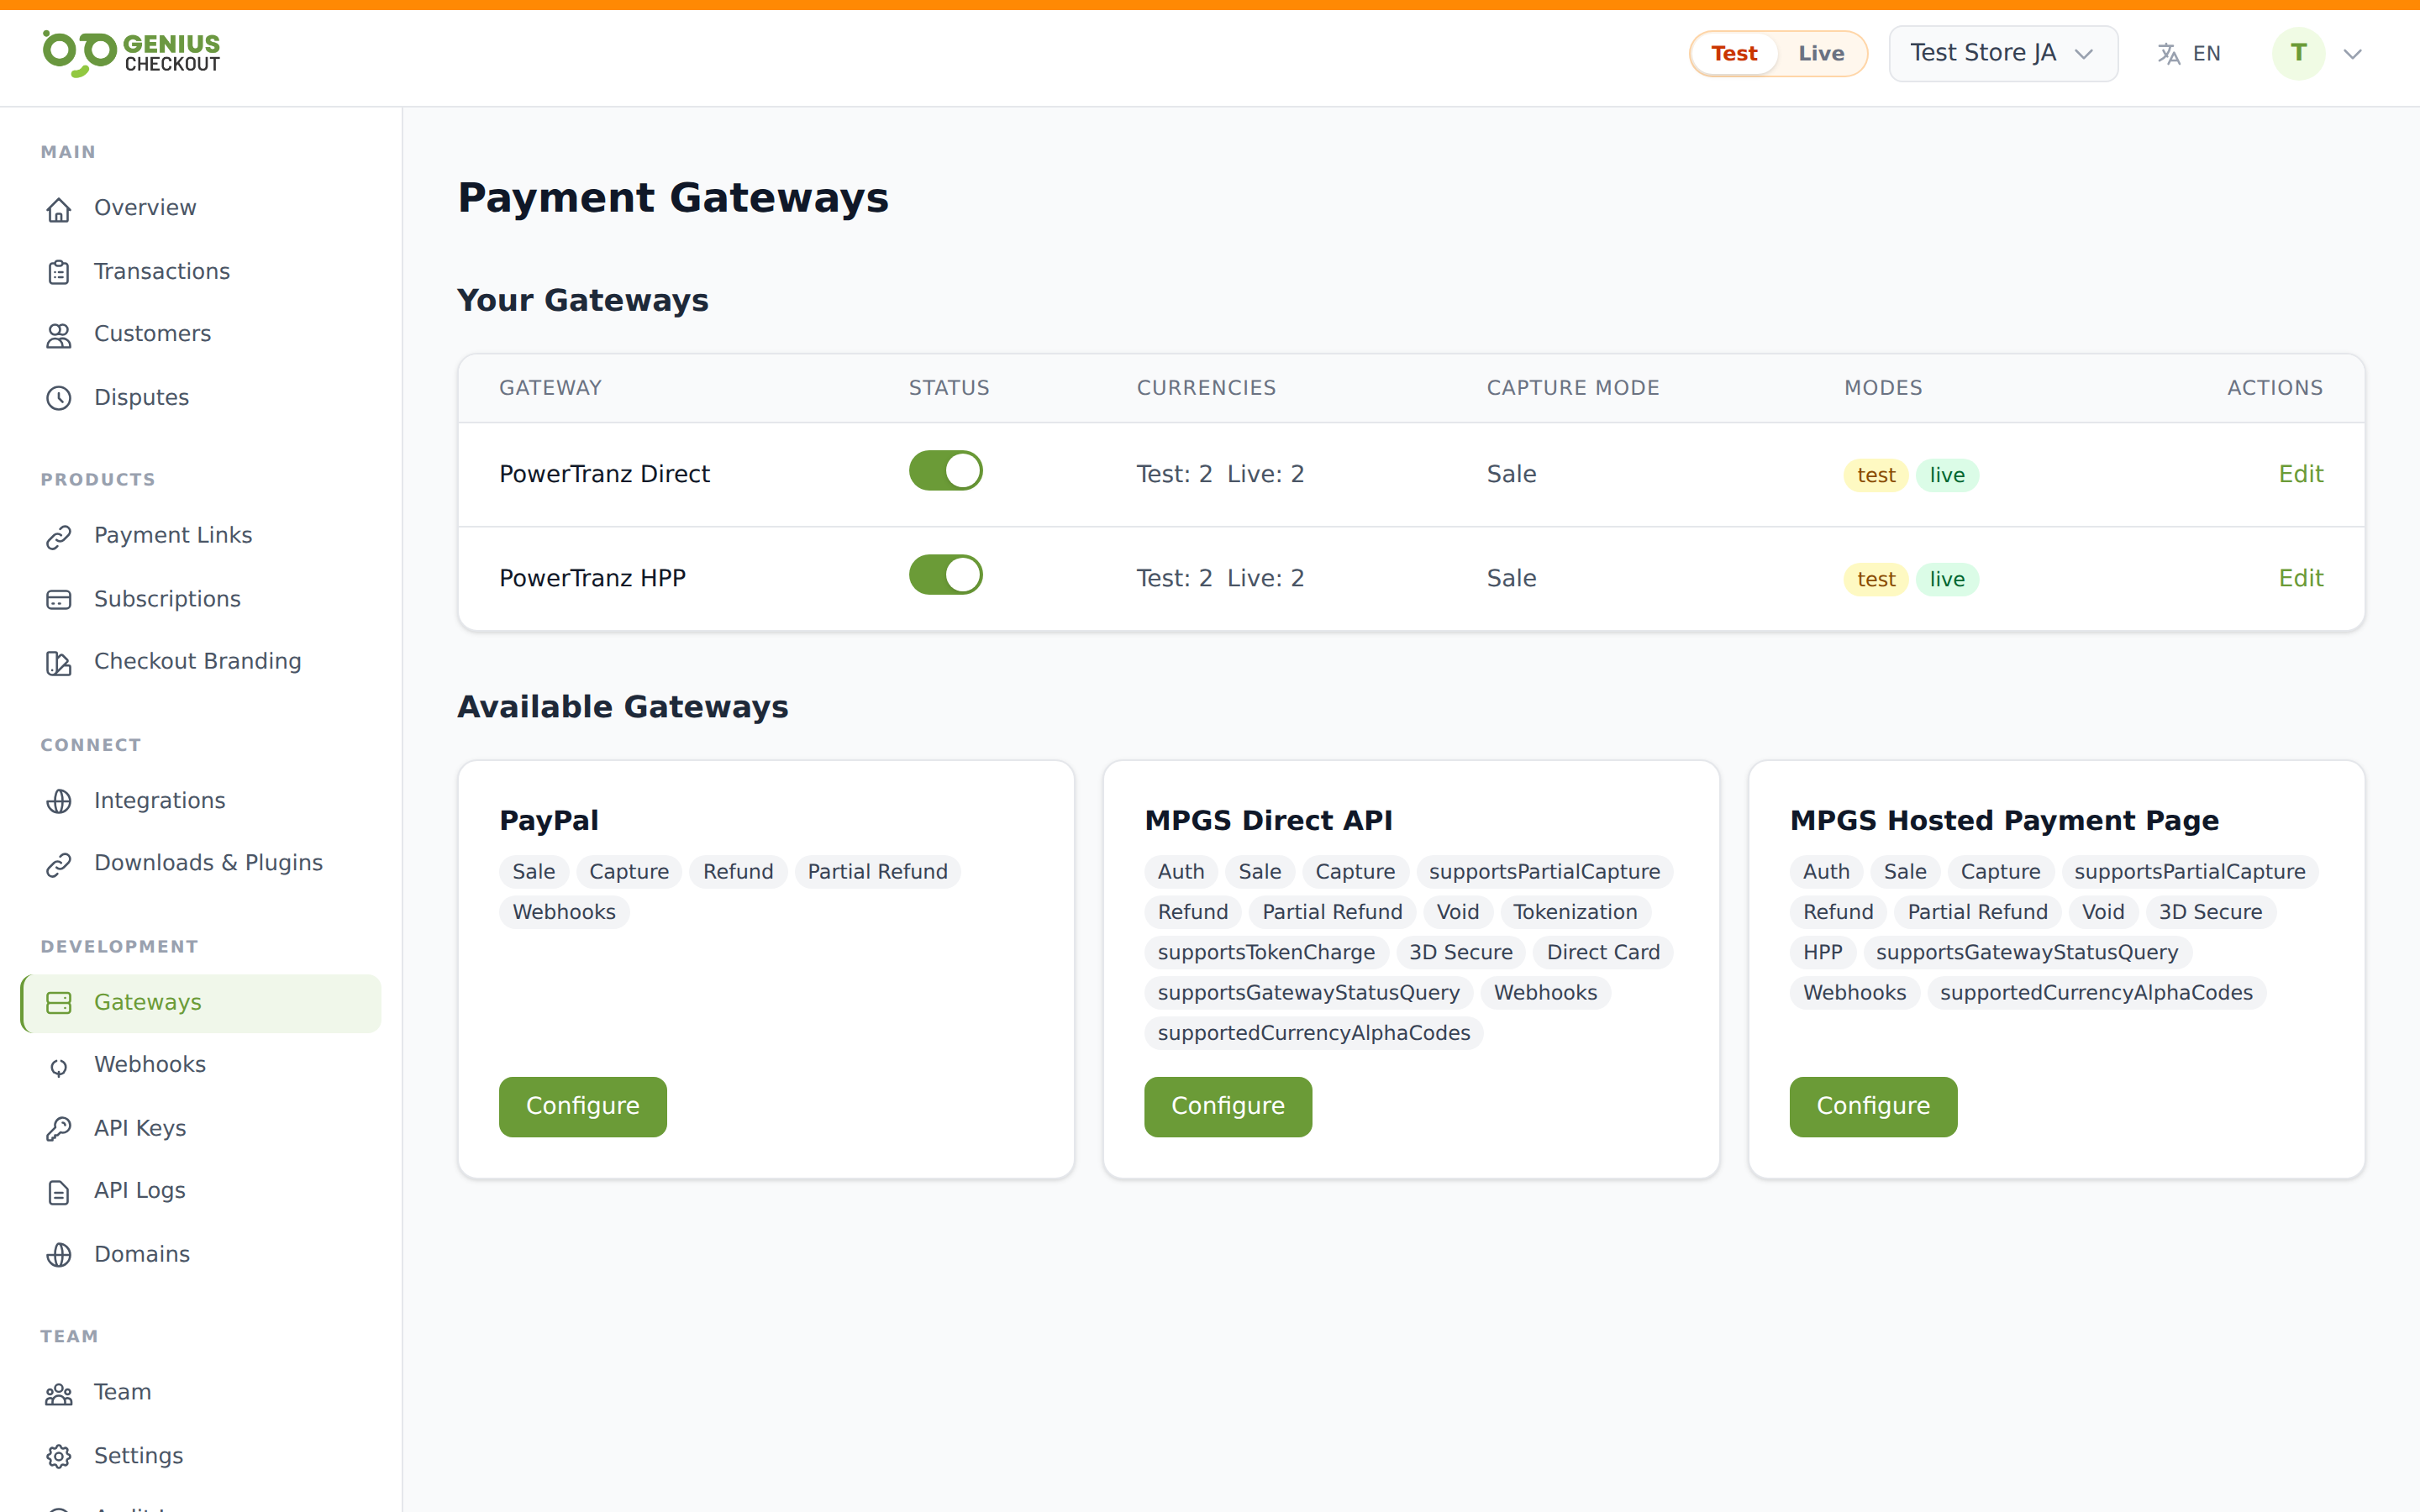Click live mode badge for PowerTranz HPP

[x=1947, y=579]
